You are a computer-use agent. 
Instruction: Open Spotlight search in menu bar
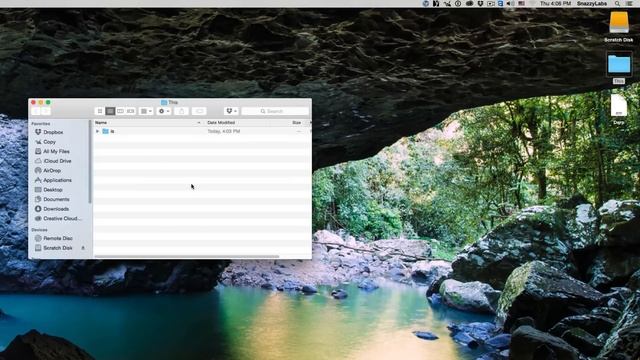click(x=618, y=4)
